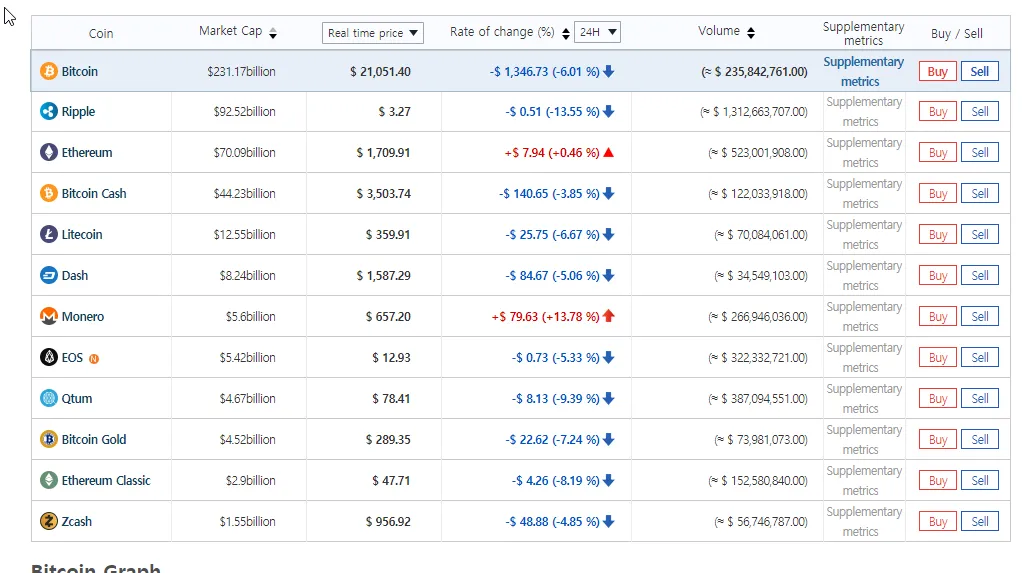Click the EOS logo icon

point(49,357)
